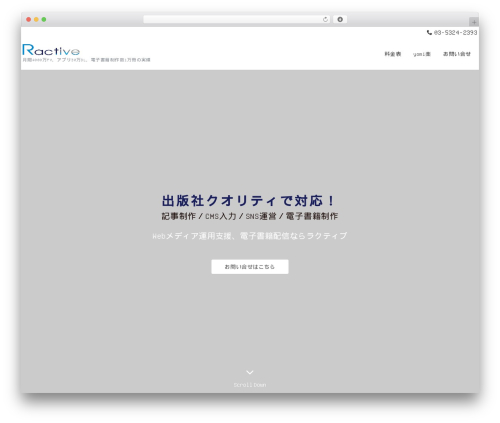The height and width of the screenshot is (423, 500).
Task: Minimize the window with the yellow button
Action: pyautogui.click(x=36, y=19)
